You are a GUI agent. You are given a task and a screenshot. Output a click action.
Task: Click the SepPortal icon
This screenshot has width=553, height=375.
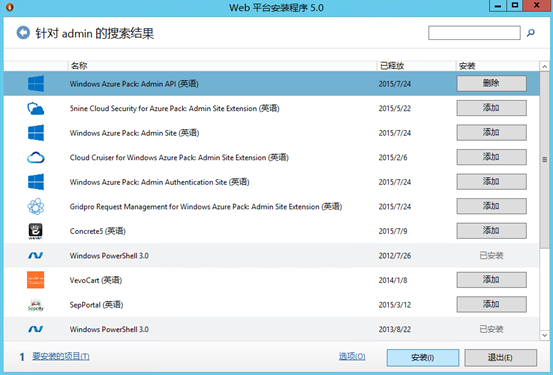click(x=36, y=304)
